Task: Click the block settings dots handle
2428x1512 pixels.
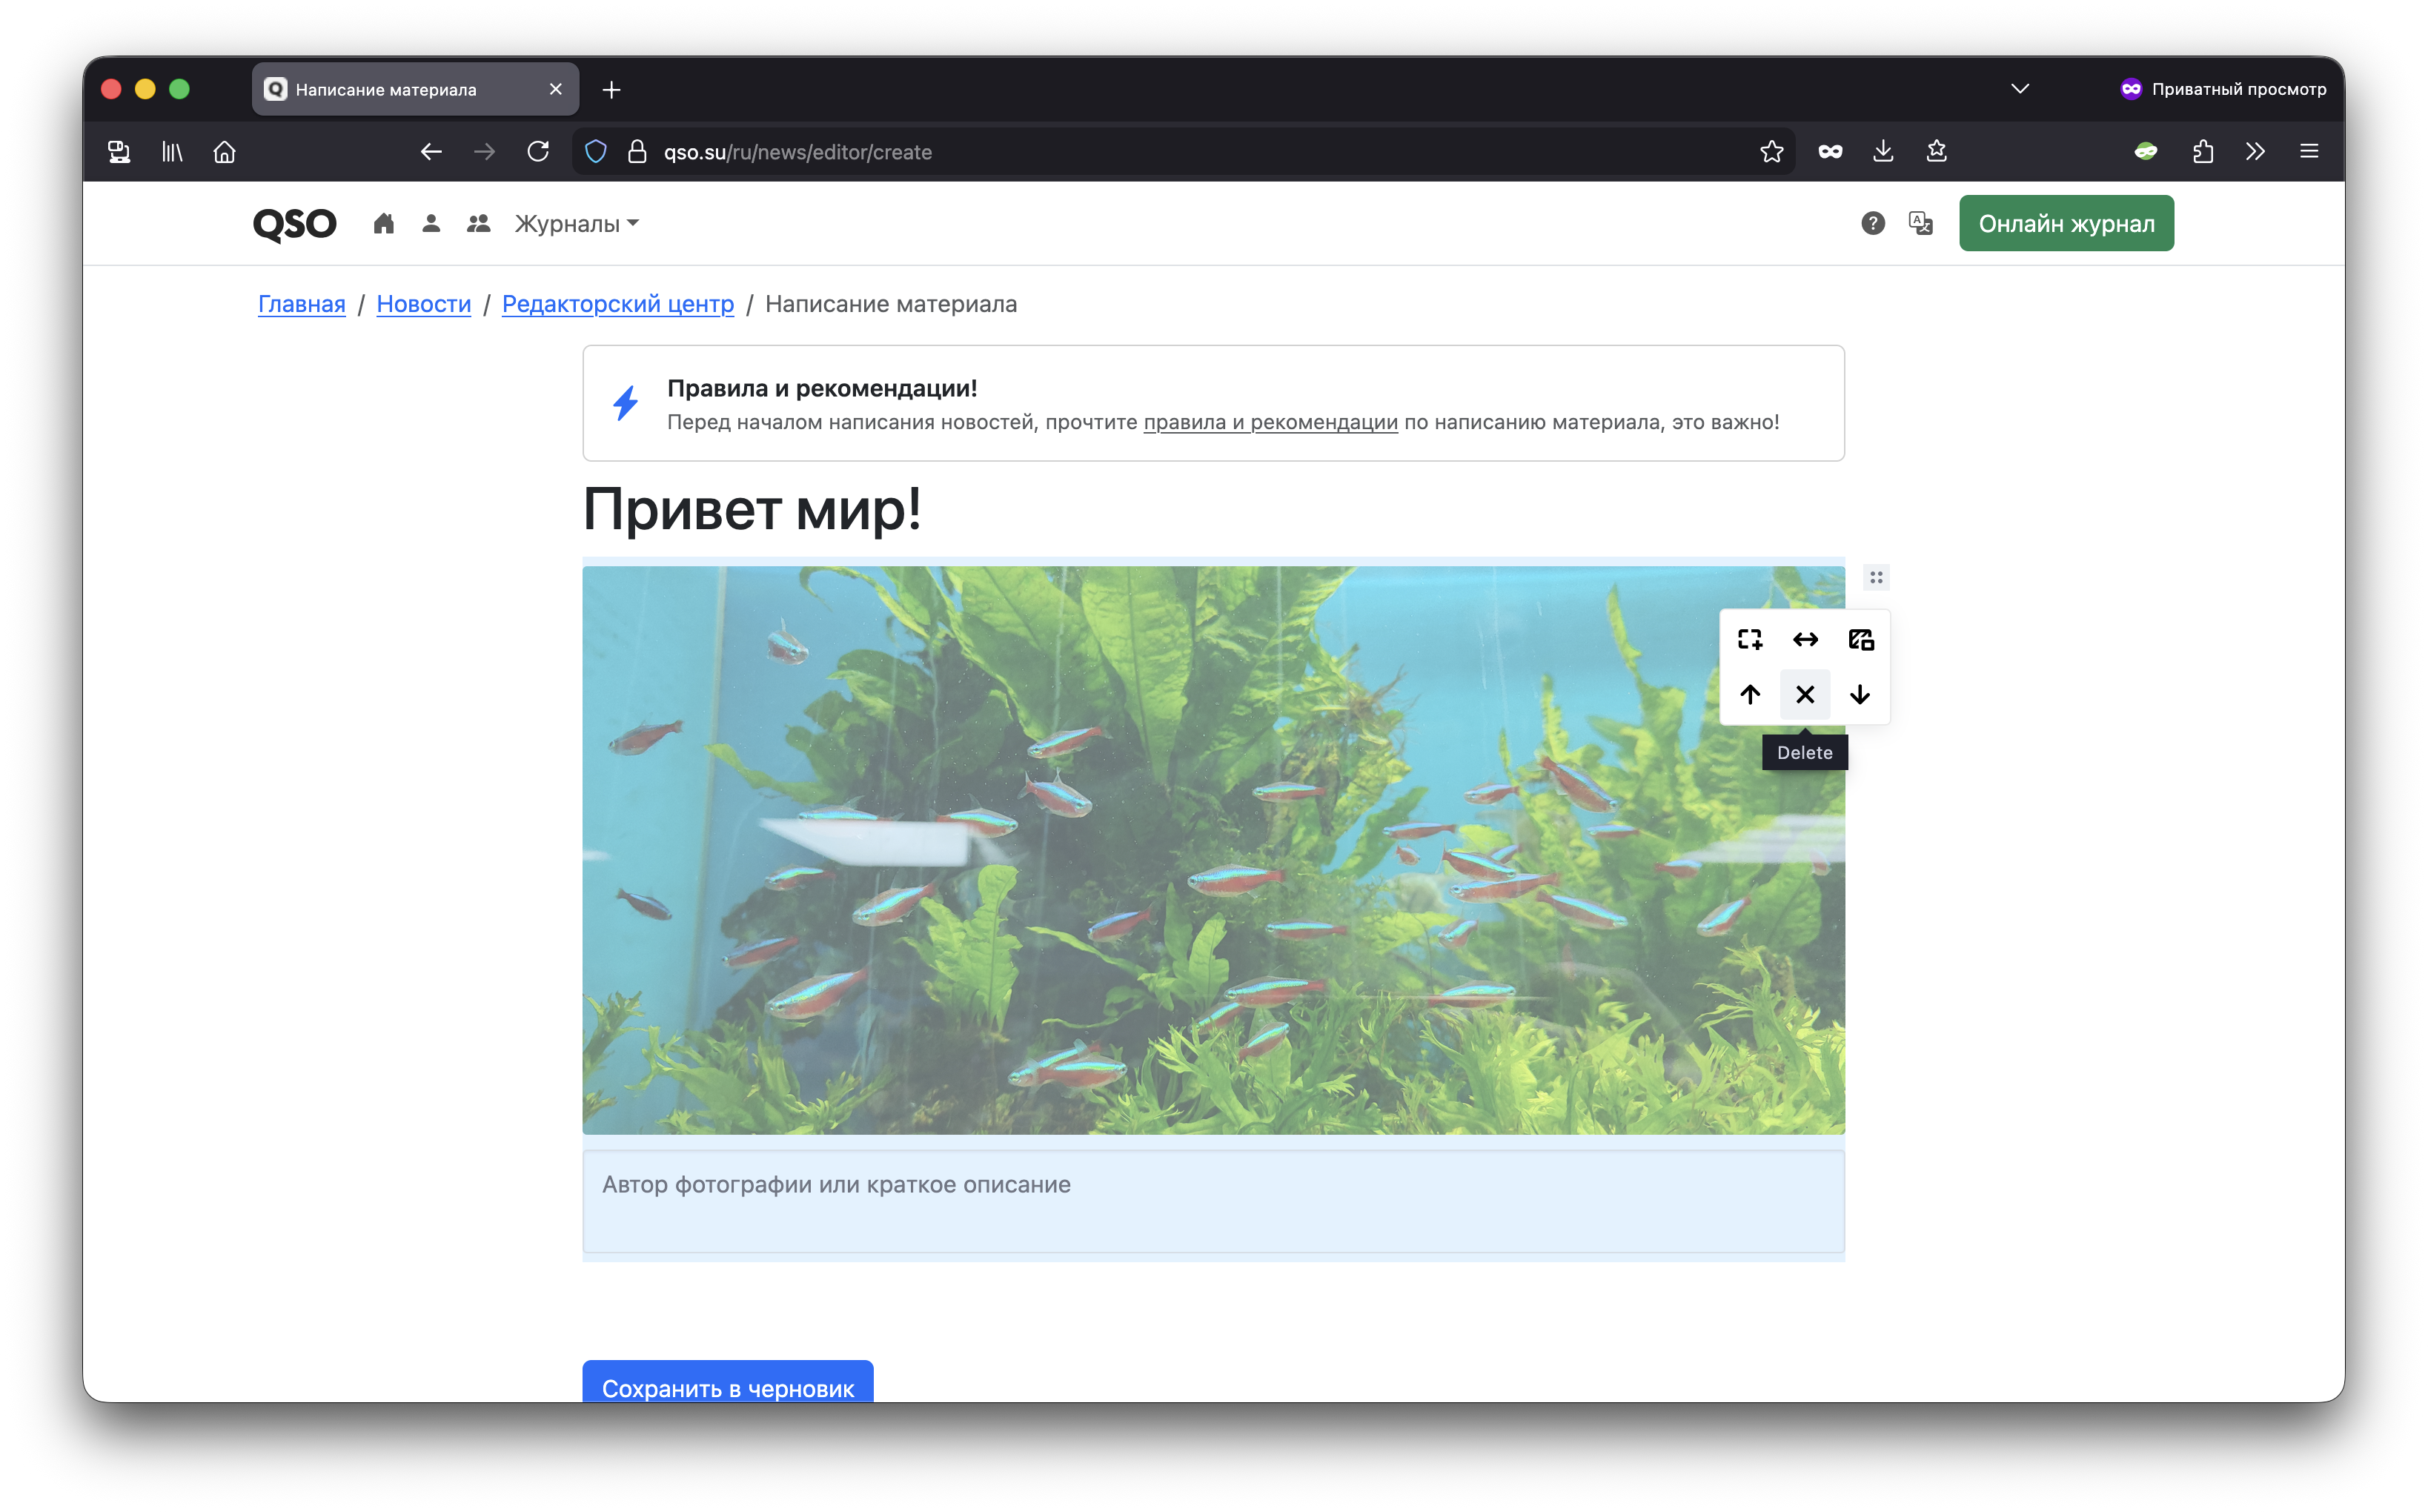Action: pyautogui.click(x=1875, y=577)
